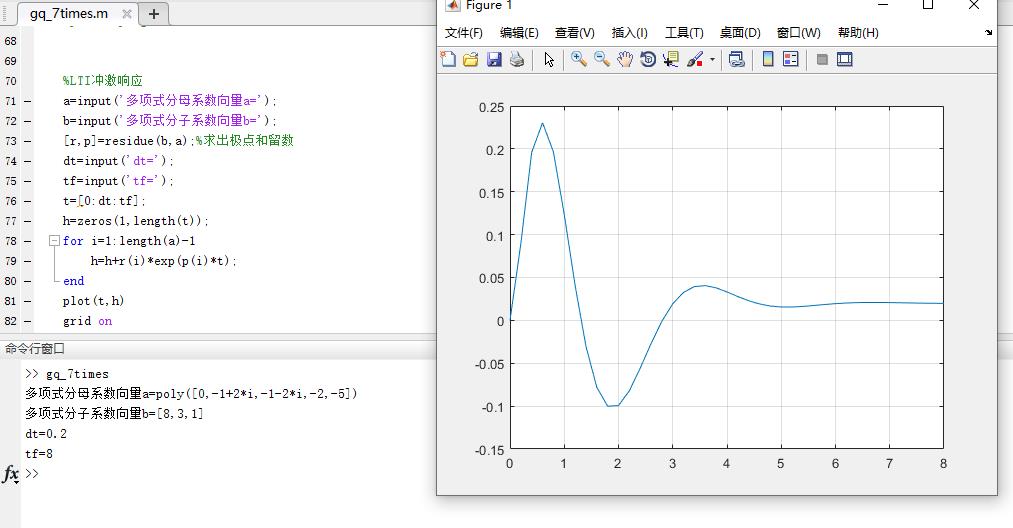Insert a colorbar via toolbar icon
This screenshot has width=1013, height=528.
(x=768, y=59)
